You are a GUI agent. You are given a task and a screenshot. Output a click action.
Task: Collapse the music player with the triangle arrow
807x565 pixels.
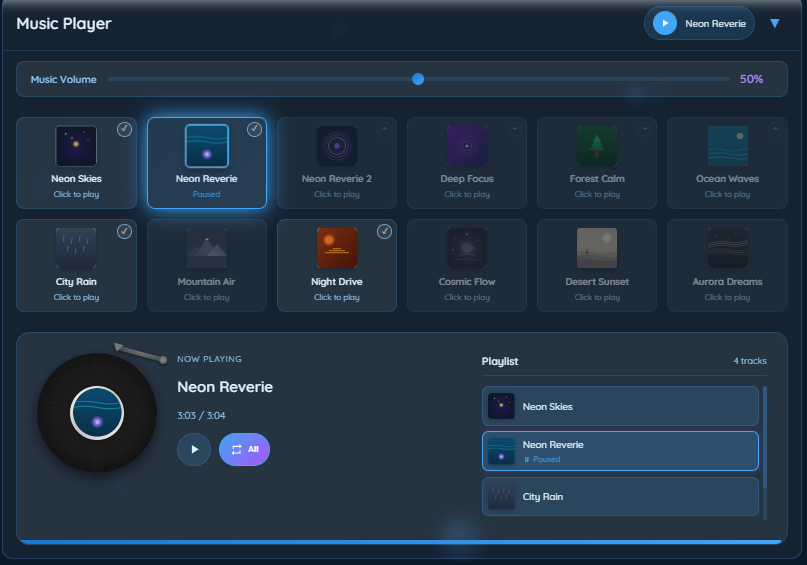pyautogui.click(x=775, y=23)
